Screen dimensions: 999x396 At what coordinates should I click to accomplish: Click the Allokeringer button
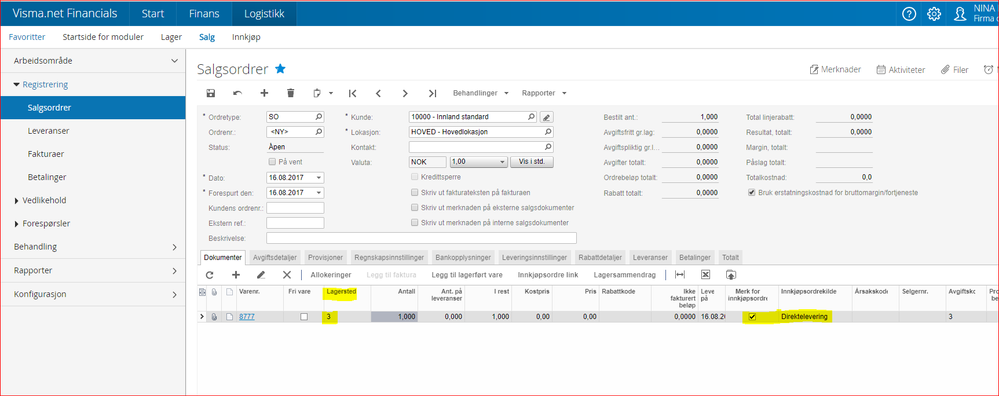[x=331, y=275]
